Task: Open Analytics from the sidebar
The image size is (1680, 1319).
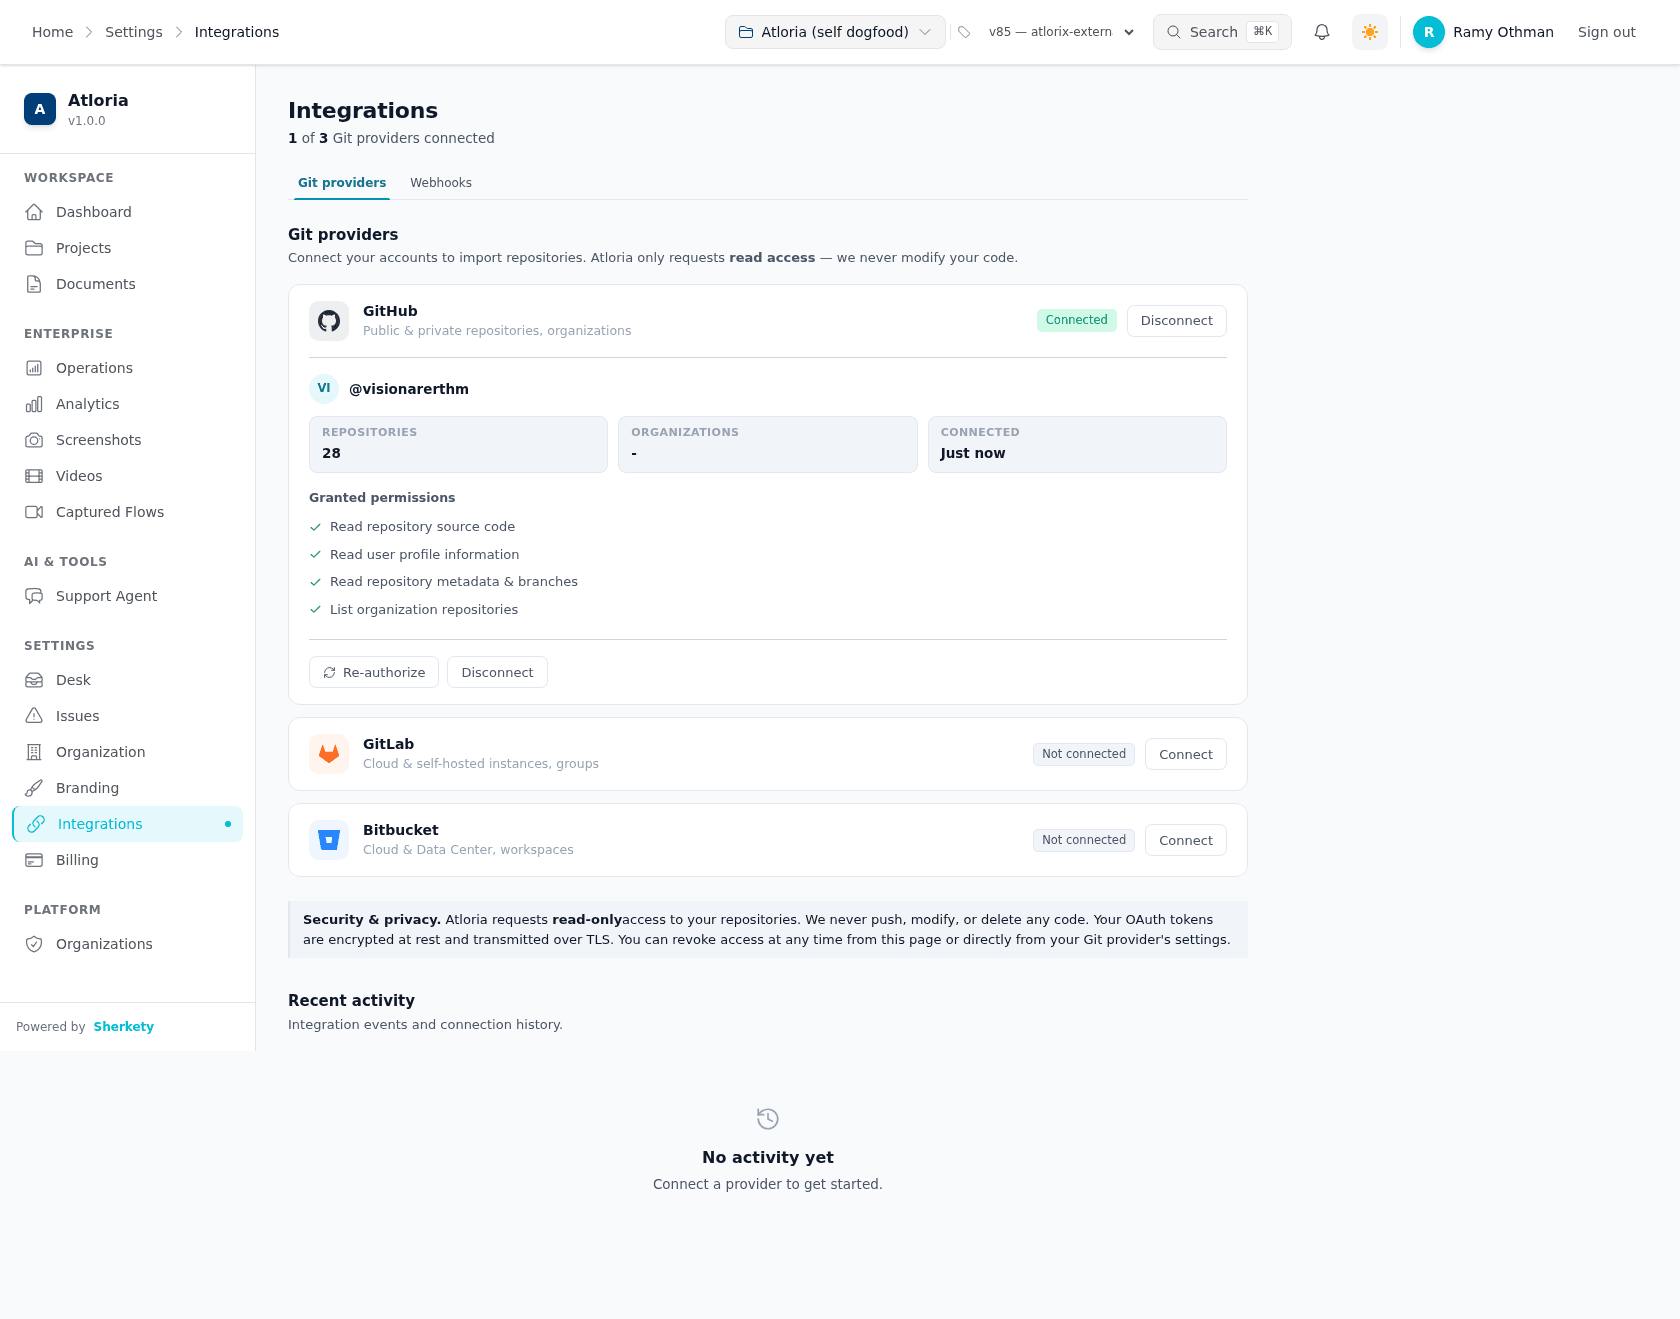Action: click(x=128, y=404)
